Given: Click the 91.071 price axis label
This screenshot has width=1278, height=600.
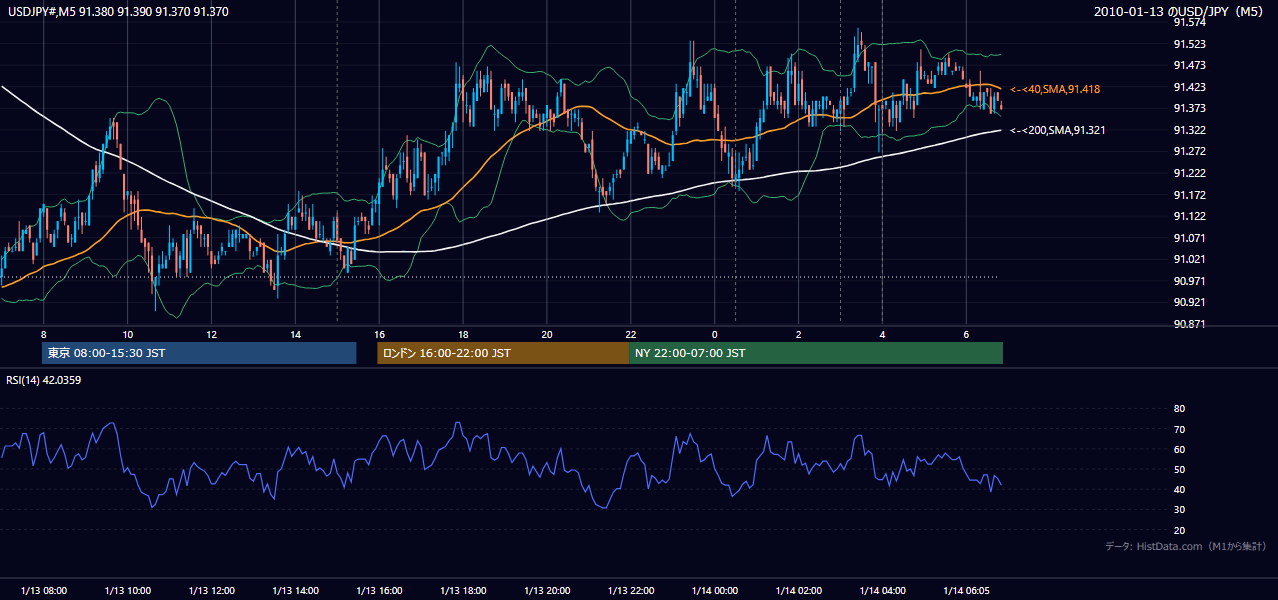Looking at the screenshot, I should coord(1189,238).
